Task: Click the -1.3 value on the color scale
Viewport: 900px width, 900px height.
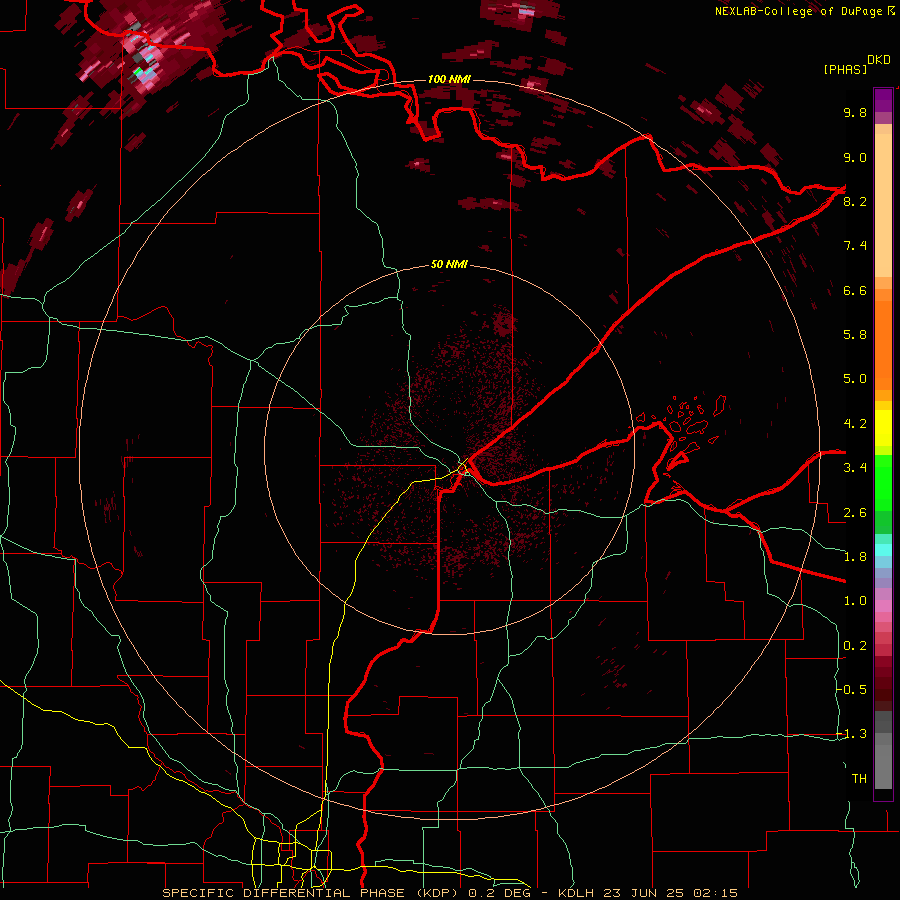Action: point(853,734)
